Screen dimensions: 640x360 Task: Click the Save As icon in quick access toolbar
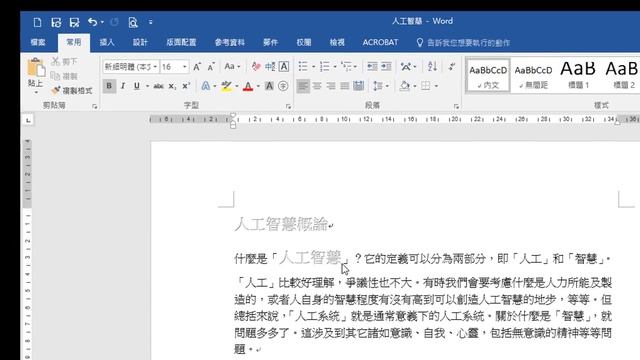[x=74, y=22]
